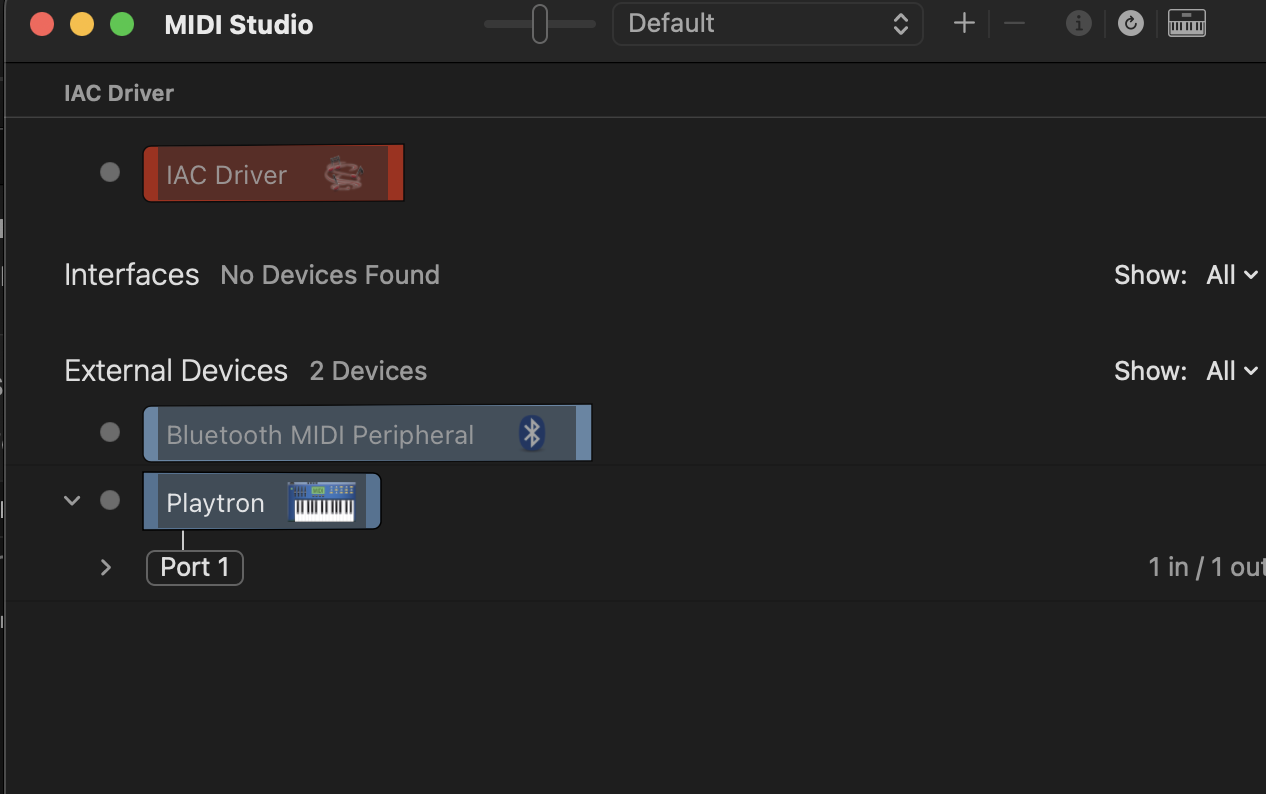Click the Interfaces heading
The image size is (1266, 794).
(132, 275)
